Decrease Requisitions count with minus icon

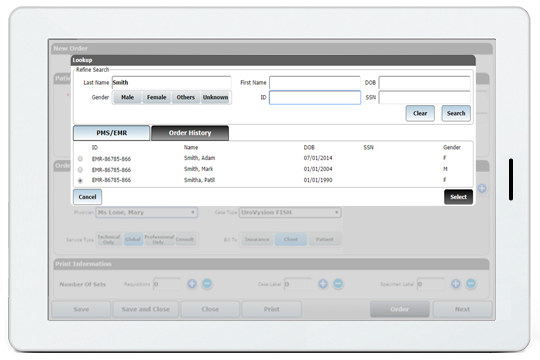point(207,284)
